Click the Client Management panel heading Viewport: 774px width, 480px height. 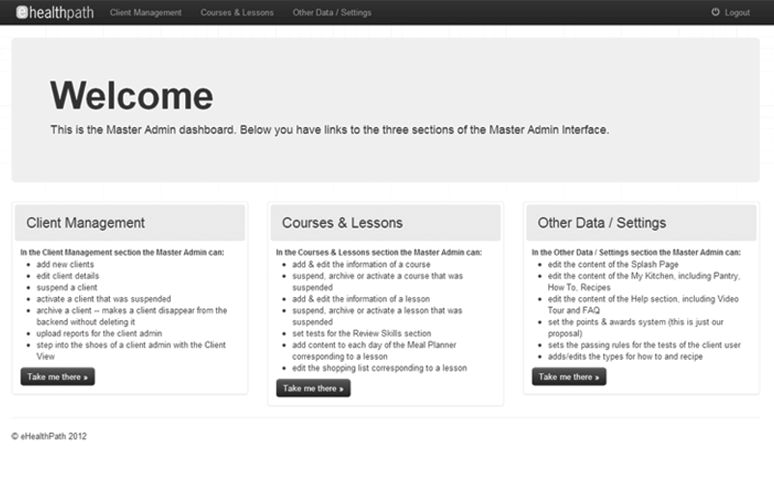(x=86, y=223)
